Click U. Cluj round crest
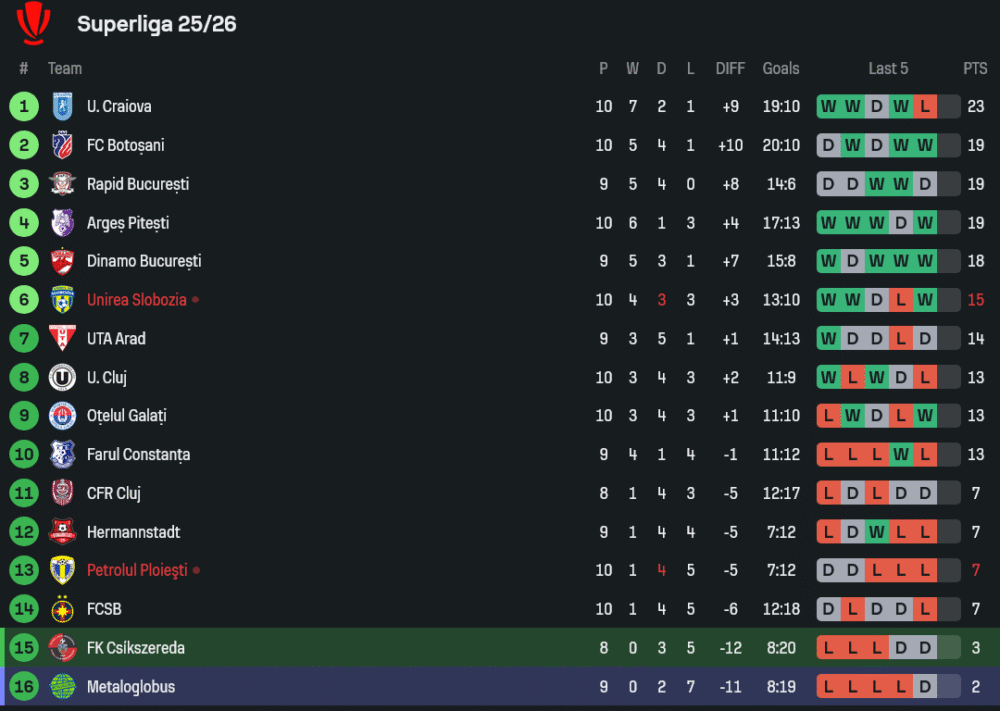This screenshot has width=1000, height=711. pyautogui.click(x=62, y=378)
